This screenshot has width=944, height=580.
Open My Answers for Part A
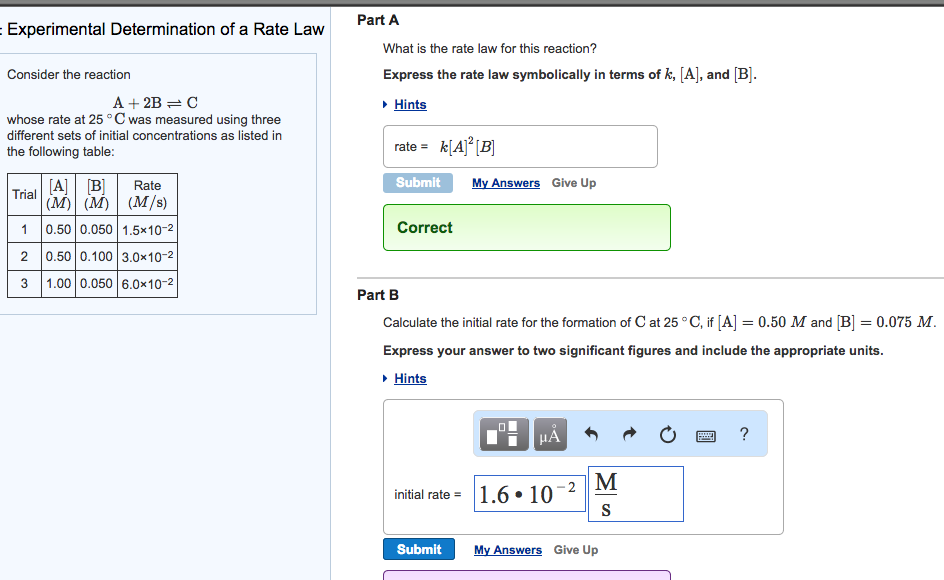pos(505,183)
